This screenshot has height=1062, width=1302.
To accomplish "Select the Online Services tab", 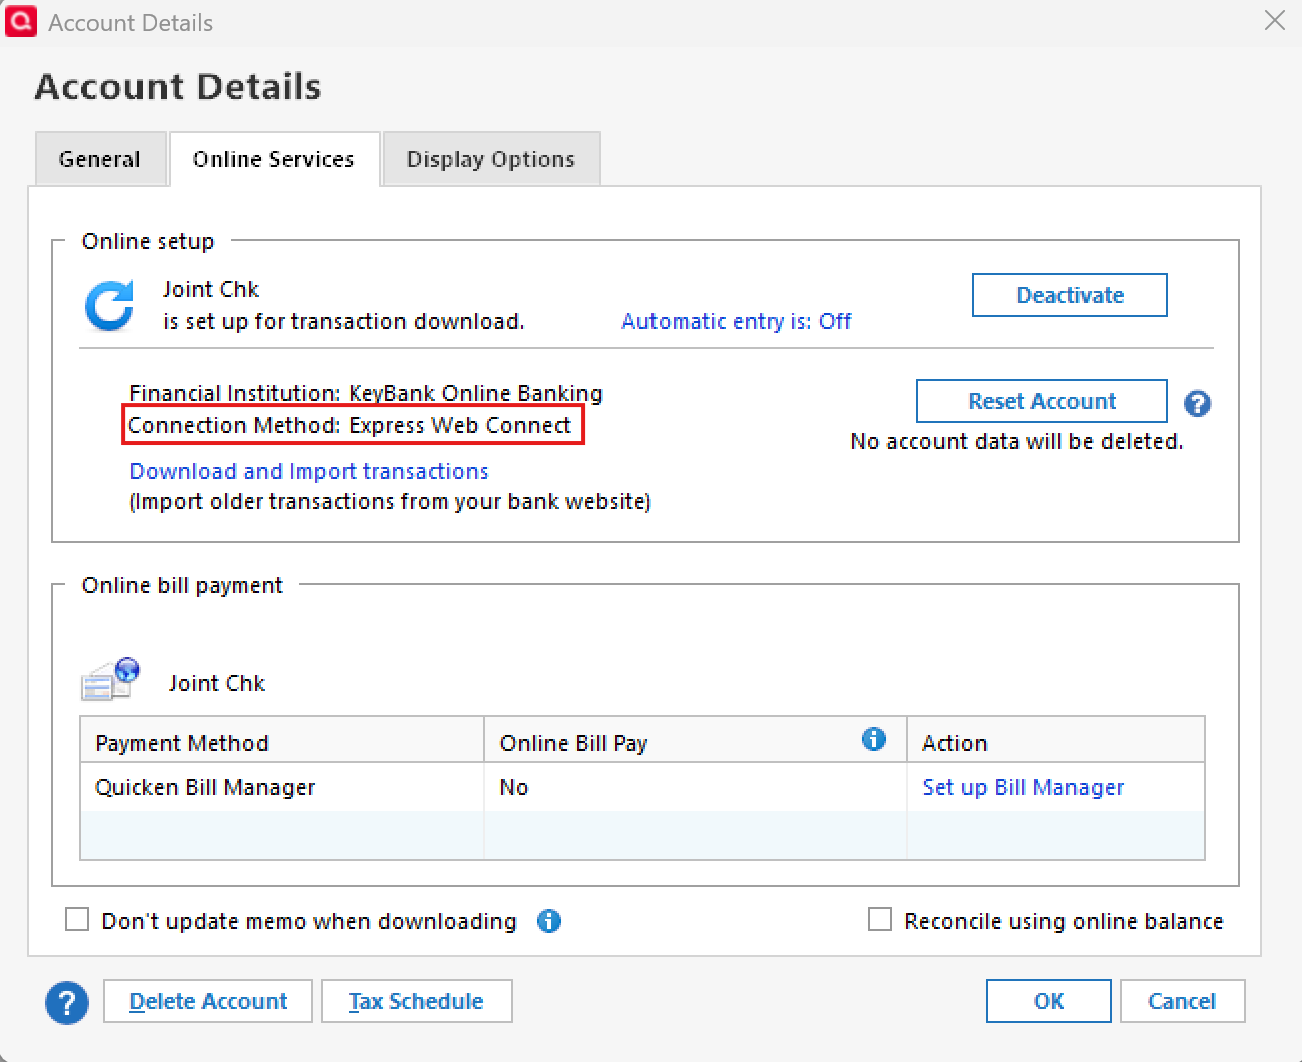I will [274, 159].
